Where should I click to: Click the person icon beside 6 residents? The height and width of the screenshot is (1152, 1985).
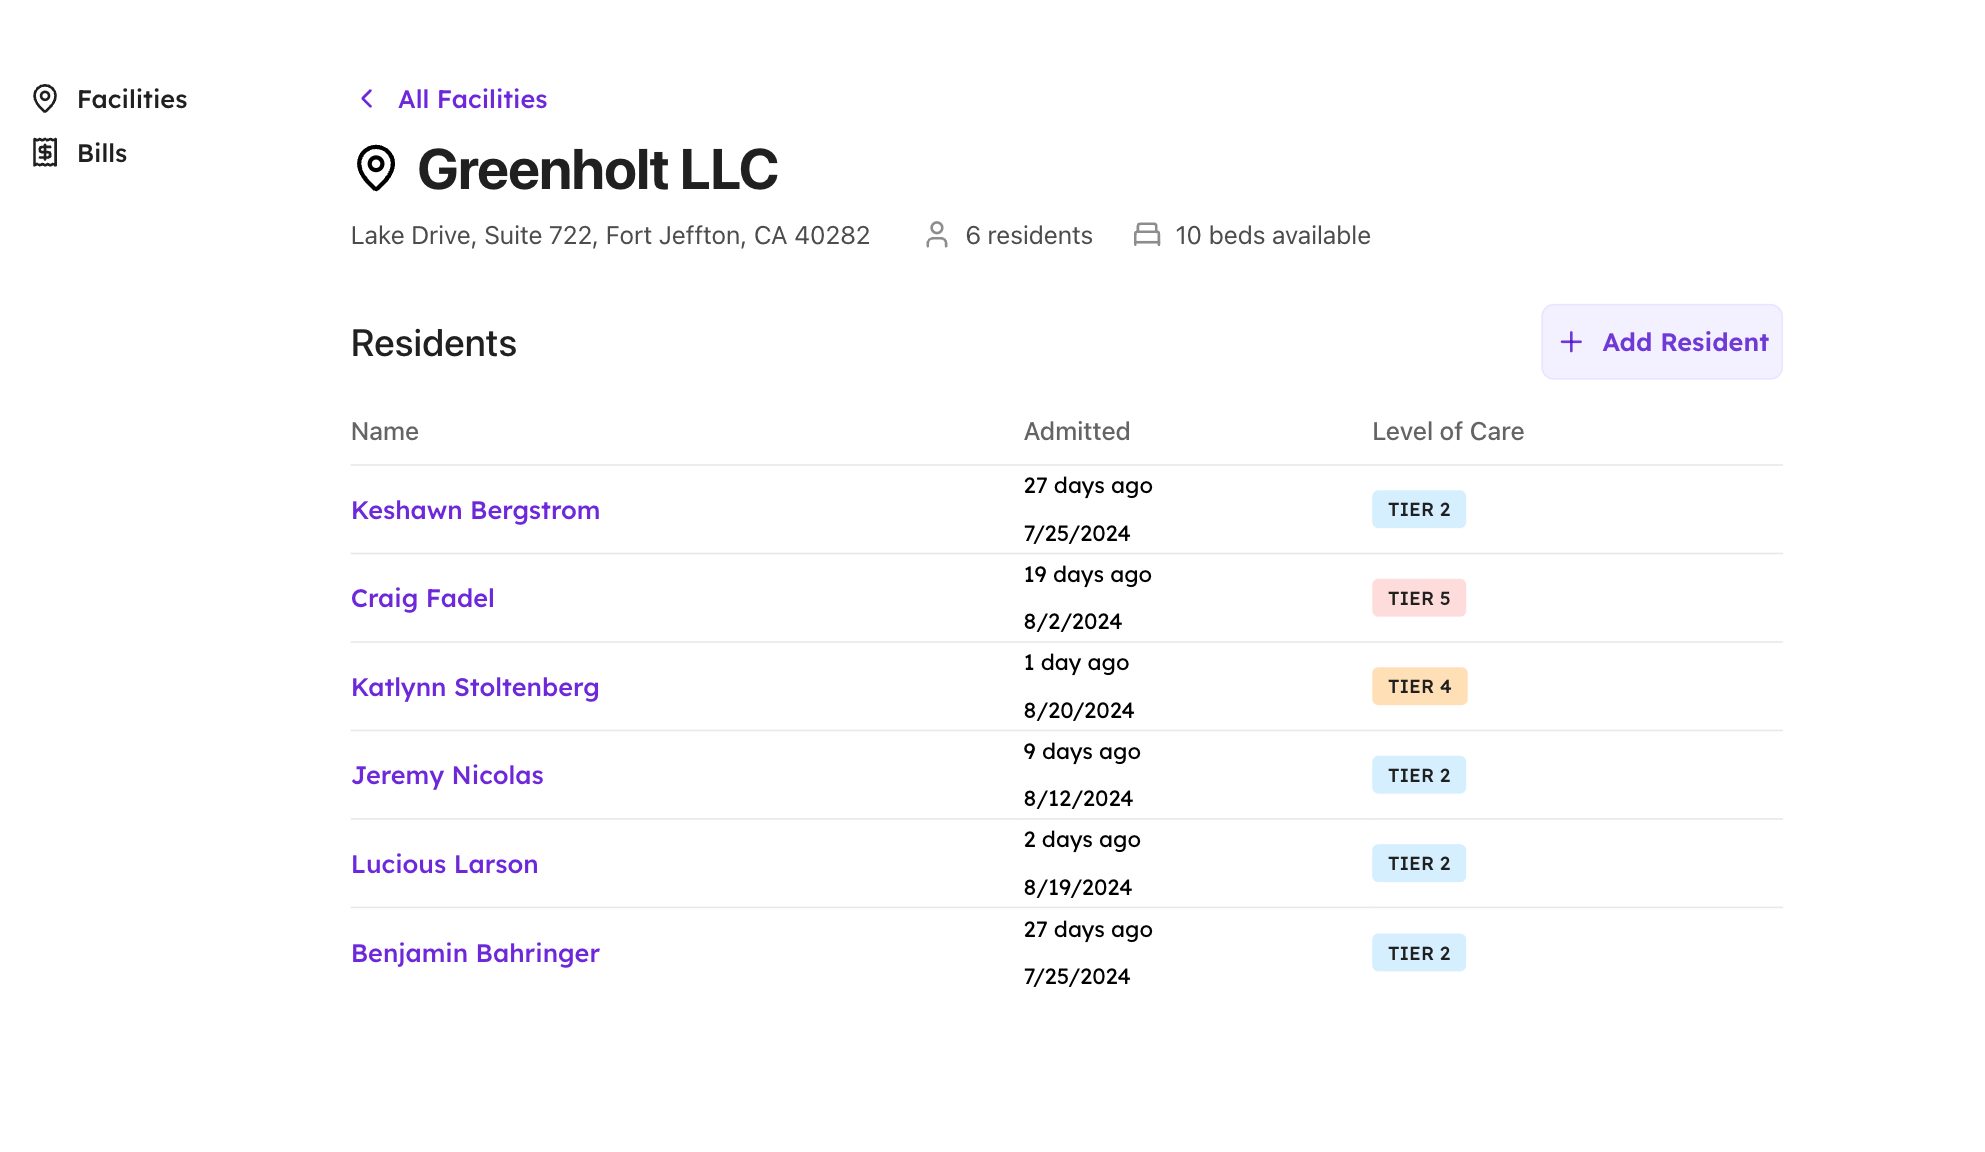(936, 235)
